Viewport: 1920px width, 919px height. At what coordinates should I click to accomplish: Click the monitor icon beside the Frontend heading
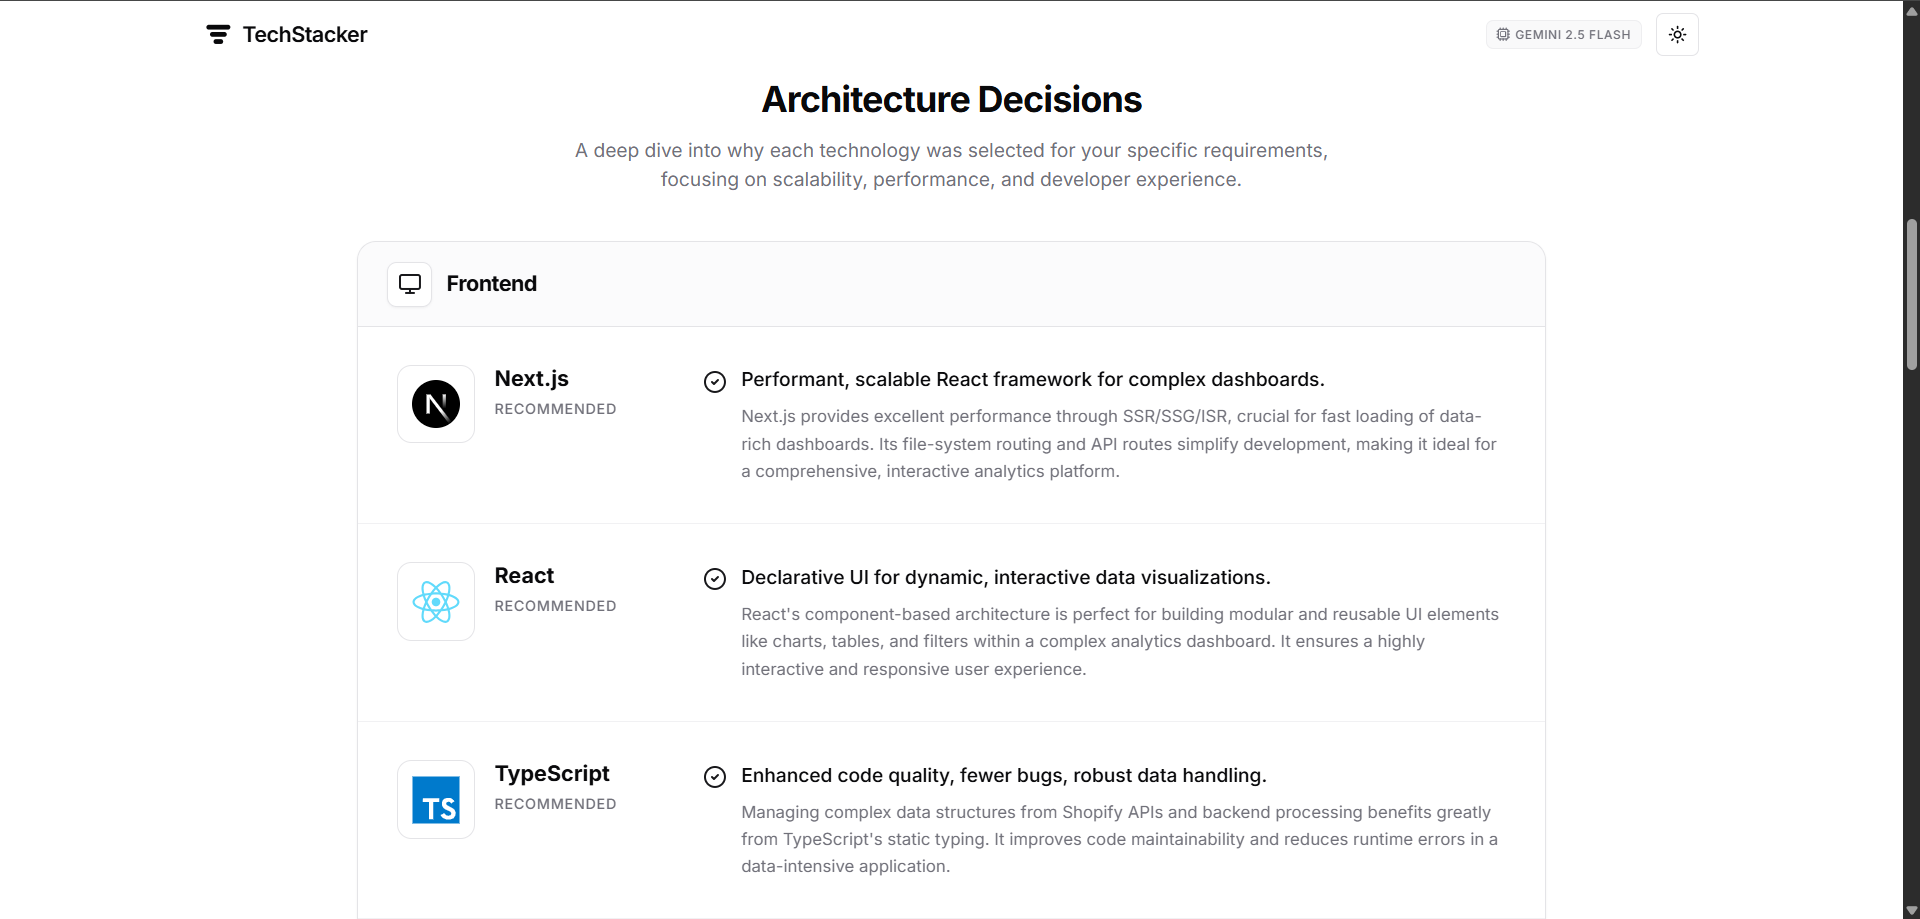tap(409, 283)
